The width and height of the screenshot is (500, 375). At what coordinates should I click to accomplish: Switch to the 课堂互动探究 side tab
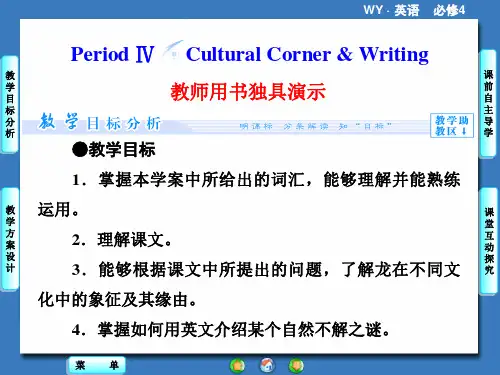pos(489,241)
